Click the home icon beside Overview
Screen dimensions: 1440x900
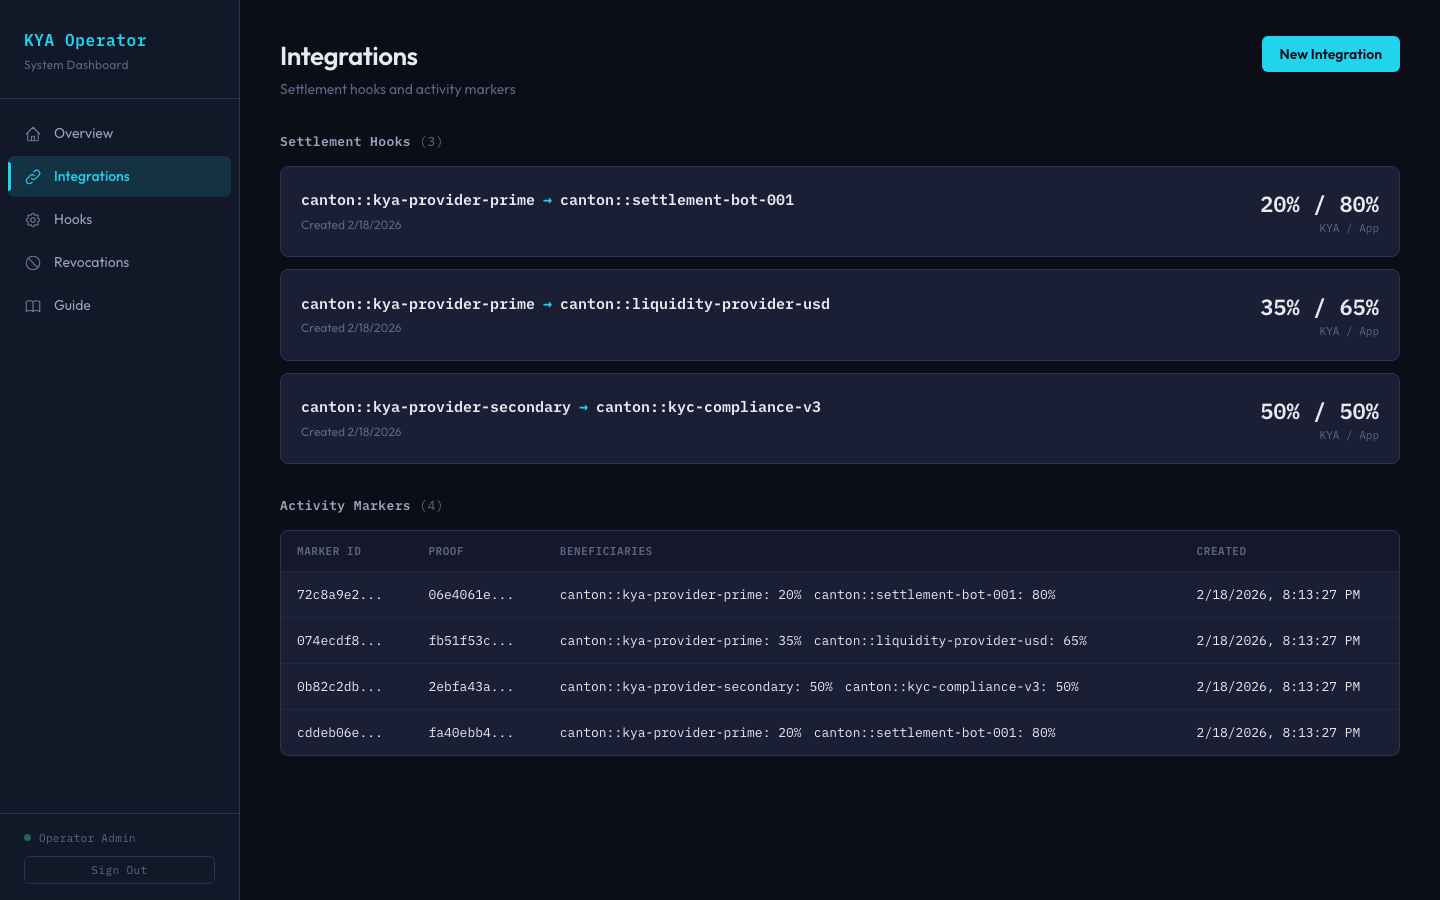(x=33, y=133)
